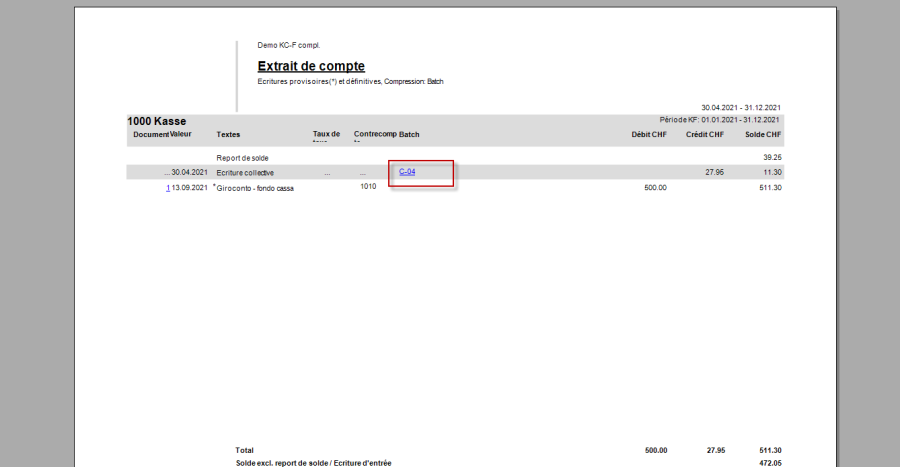Click the '1000 Kasse' account heading
This screenshot has width=900, height=467.
tap(157, 121)
